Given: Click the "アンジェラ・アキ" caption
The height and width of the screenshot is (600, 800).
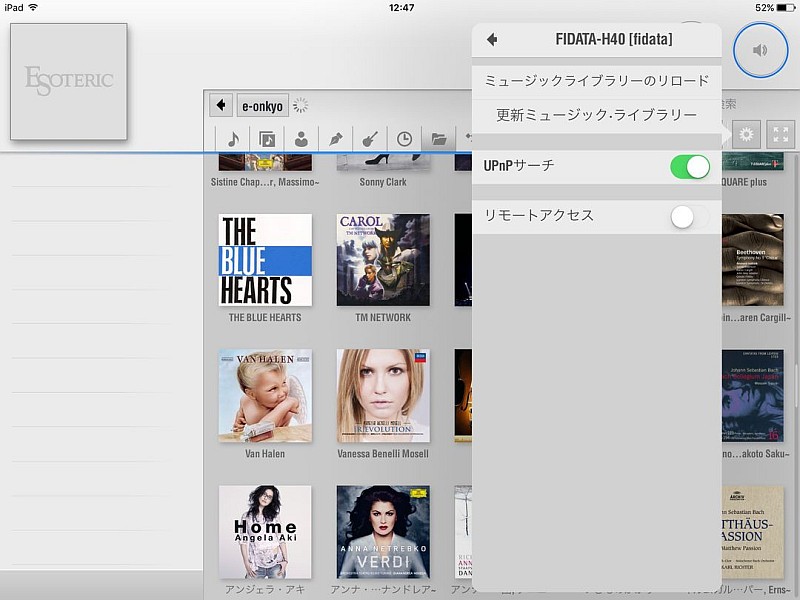Looking at the screenshot, I should (x=265, y=589).
